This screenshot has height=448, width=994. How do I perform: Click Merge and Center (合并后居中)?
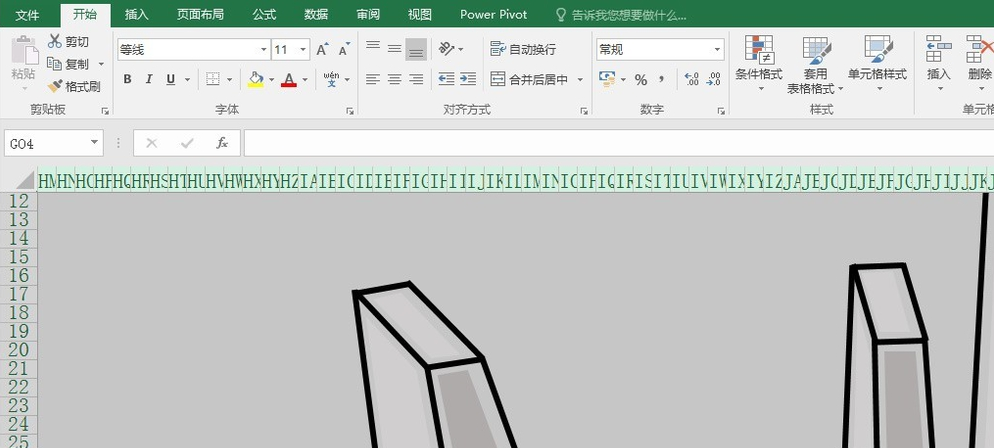coord(529,79)
